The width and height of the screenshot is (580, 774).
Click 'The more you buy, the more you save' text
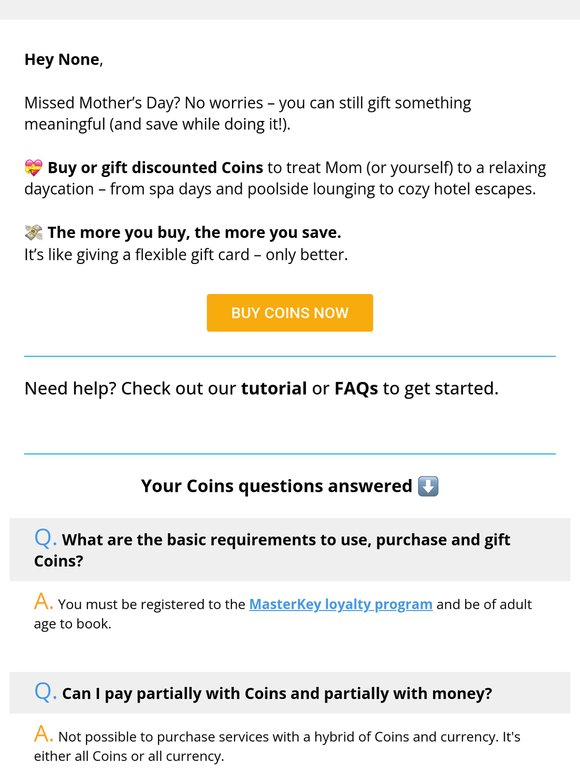[x=194, y=232]
